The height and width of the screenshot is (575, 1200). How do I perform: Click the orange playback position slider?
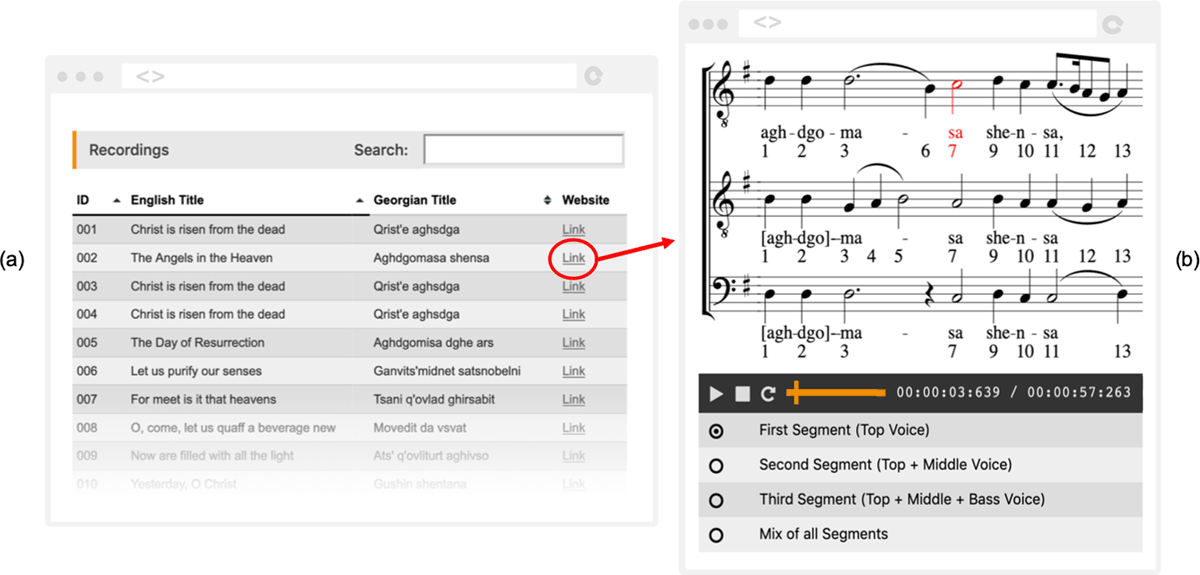click(796, 393)
